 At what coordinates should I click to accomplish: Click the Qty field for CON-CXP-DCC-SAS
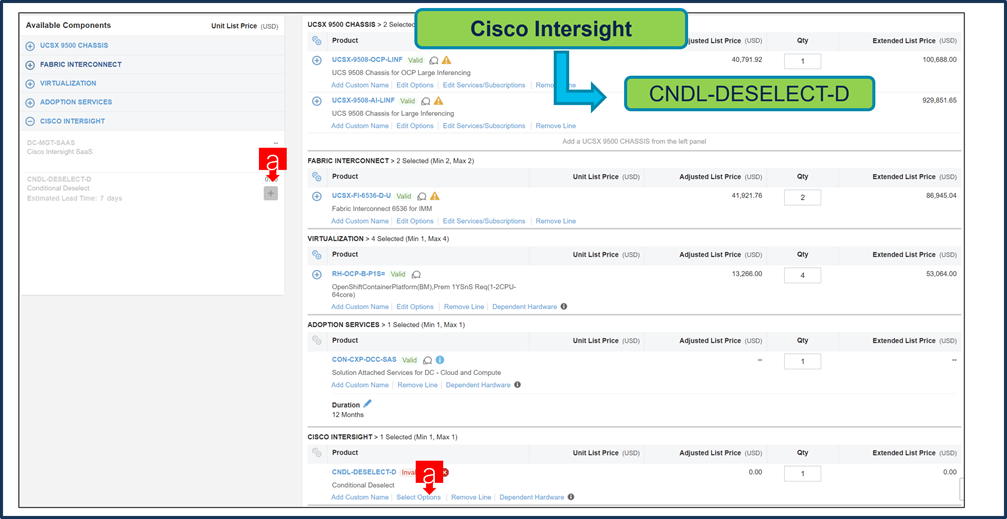tap(802, 362)
